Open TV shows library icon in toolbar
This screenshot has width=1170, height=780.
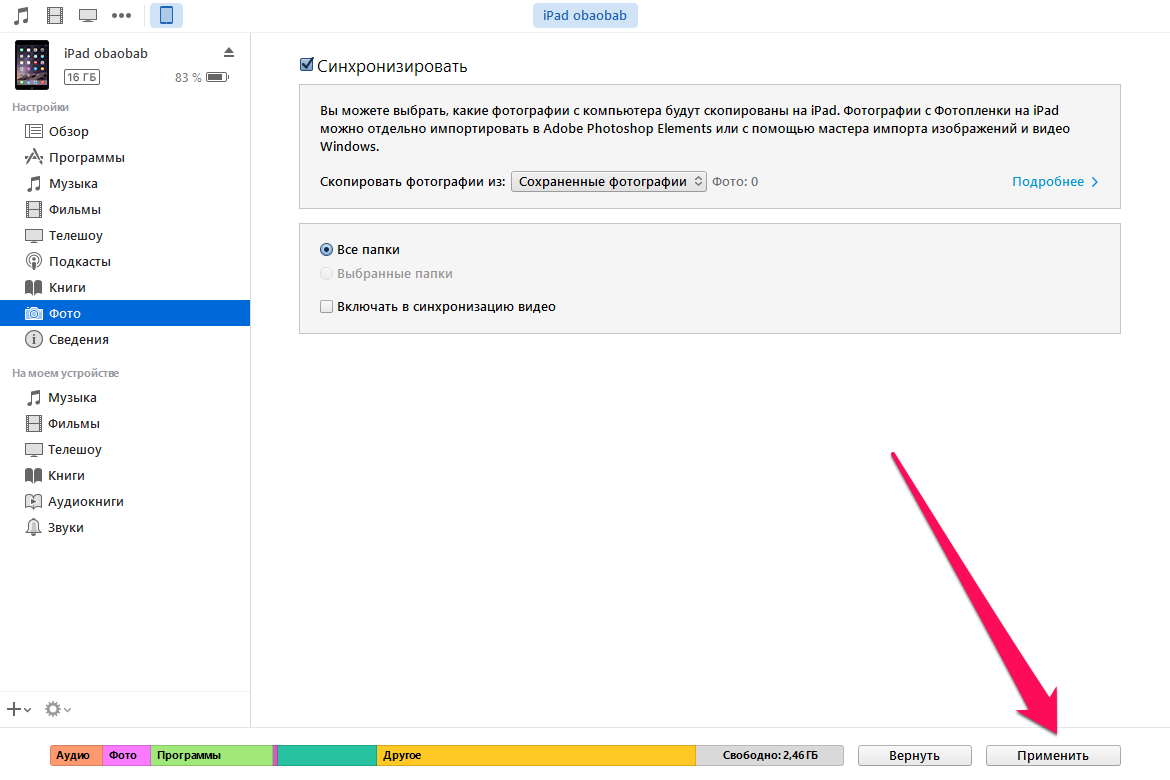pos(88,15)
